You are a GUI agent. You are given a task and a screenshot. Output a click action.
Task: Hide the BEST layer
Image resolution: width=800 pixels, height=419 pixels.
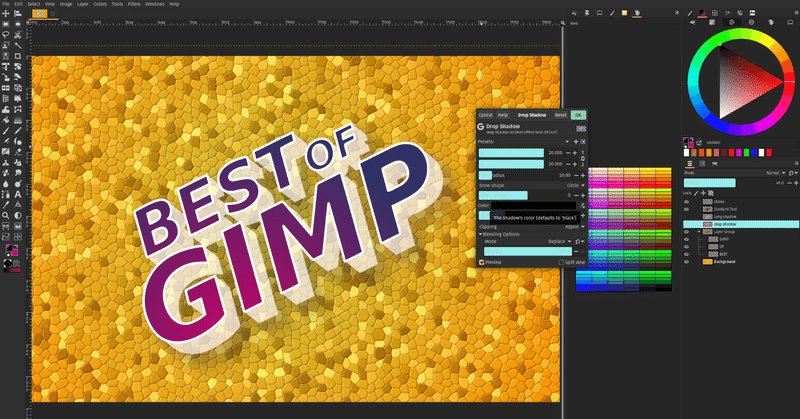686,254
